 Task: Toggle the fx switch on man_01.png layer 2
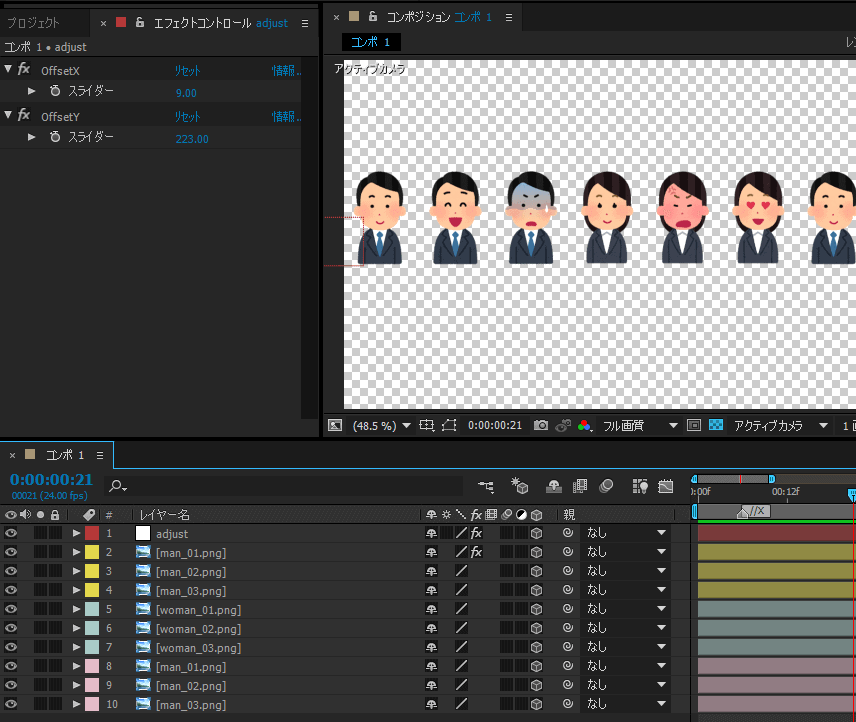click(x=477, y=552)
